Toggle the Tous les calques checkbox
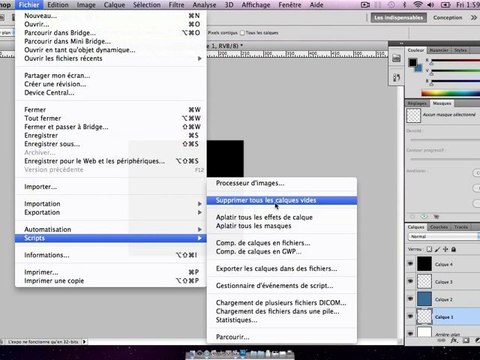480x360 pixels. (x=242, y=33)
